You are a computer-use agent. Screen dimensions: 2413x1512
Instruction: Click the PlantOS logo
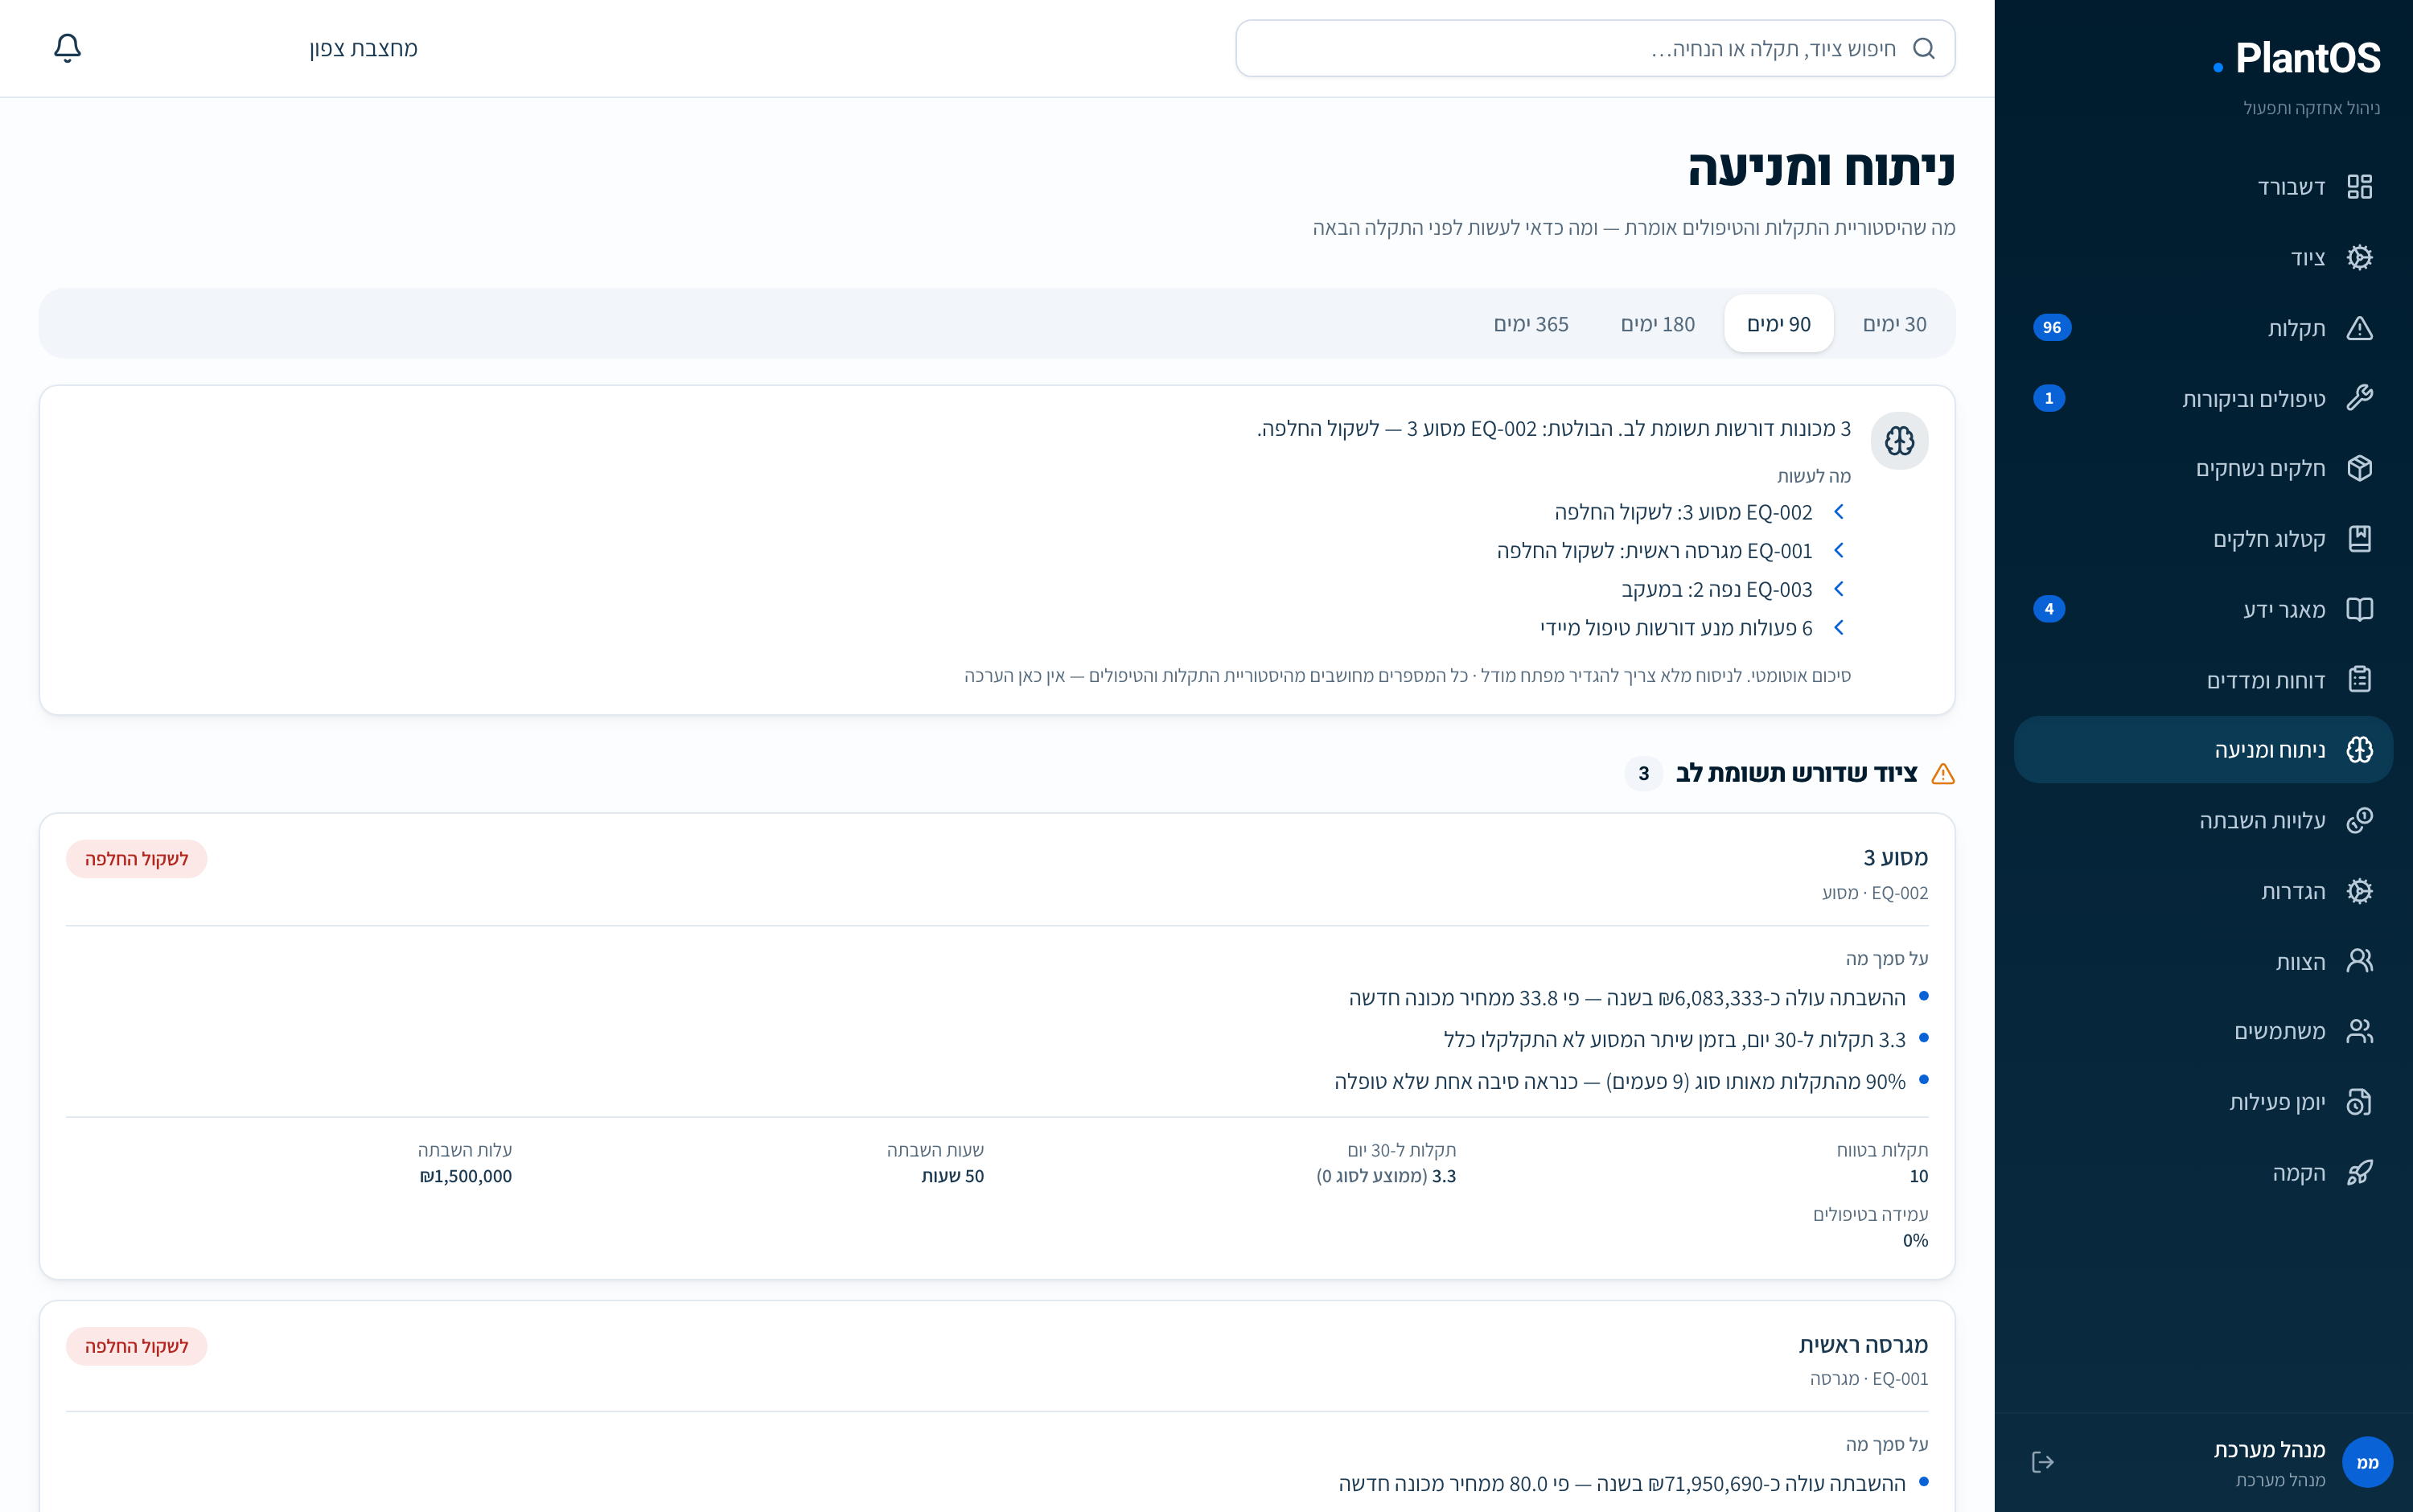[2297, 58]
